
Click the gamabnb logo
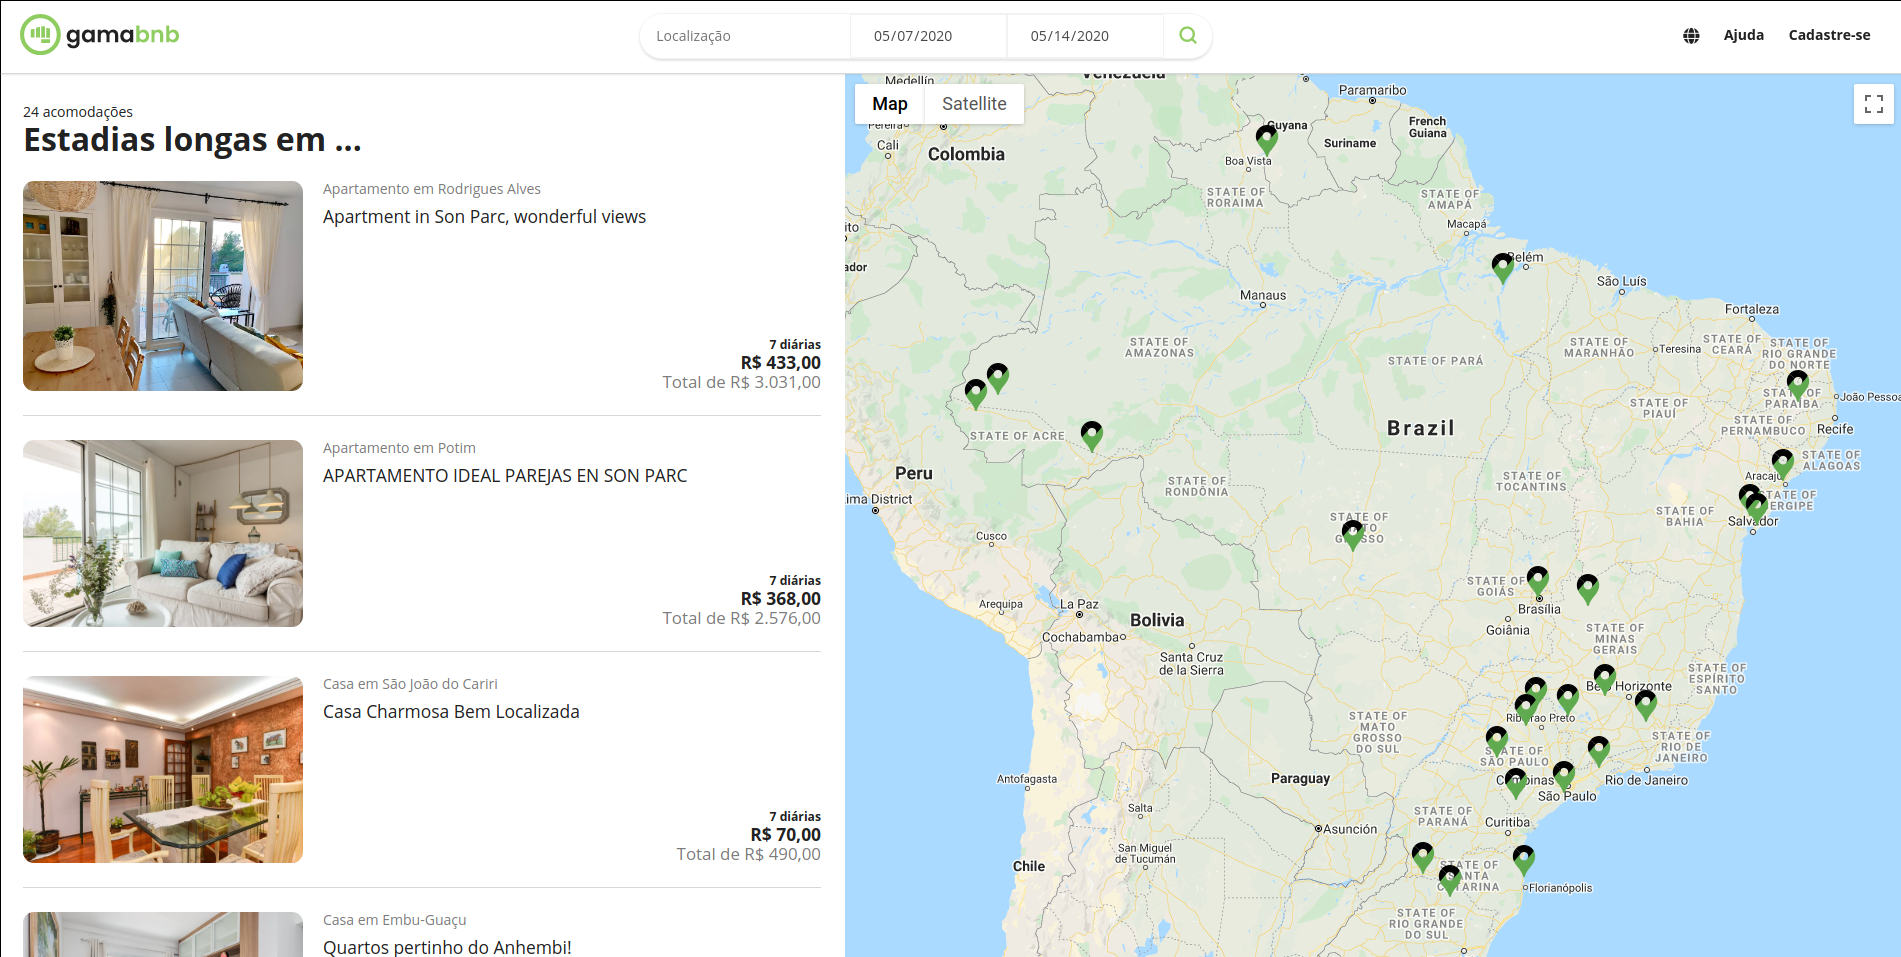pyautogui.click(x=100, y=35)
